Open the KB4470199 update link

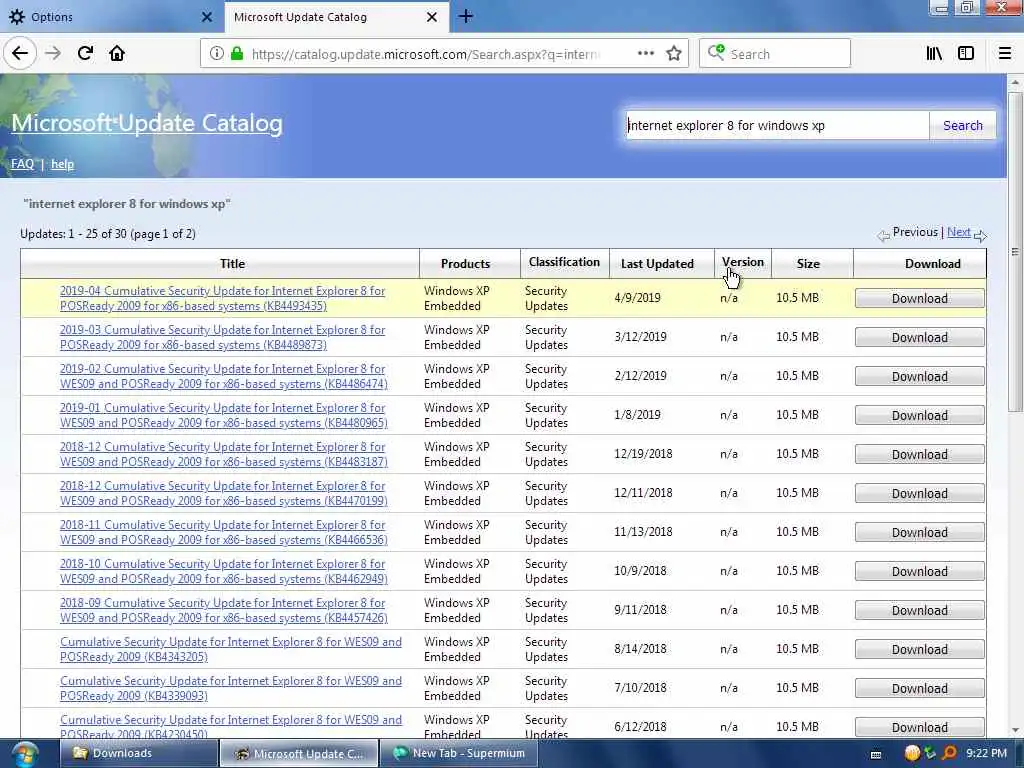pyautogui.click(x=223, y=493)
